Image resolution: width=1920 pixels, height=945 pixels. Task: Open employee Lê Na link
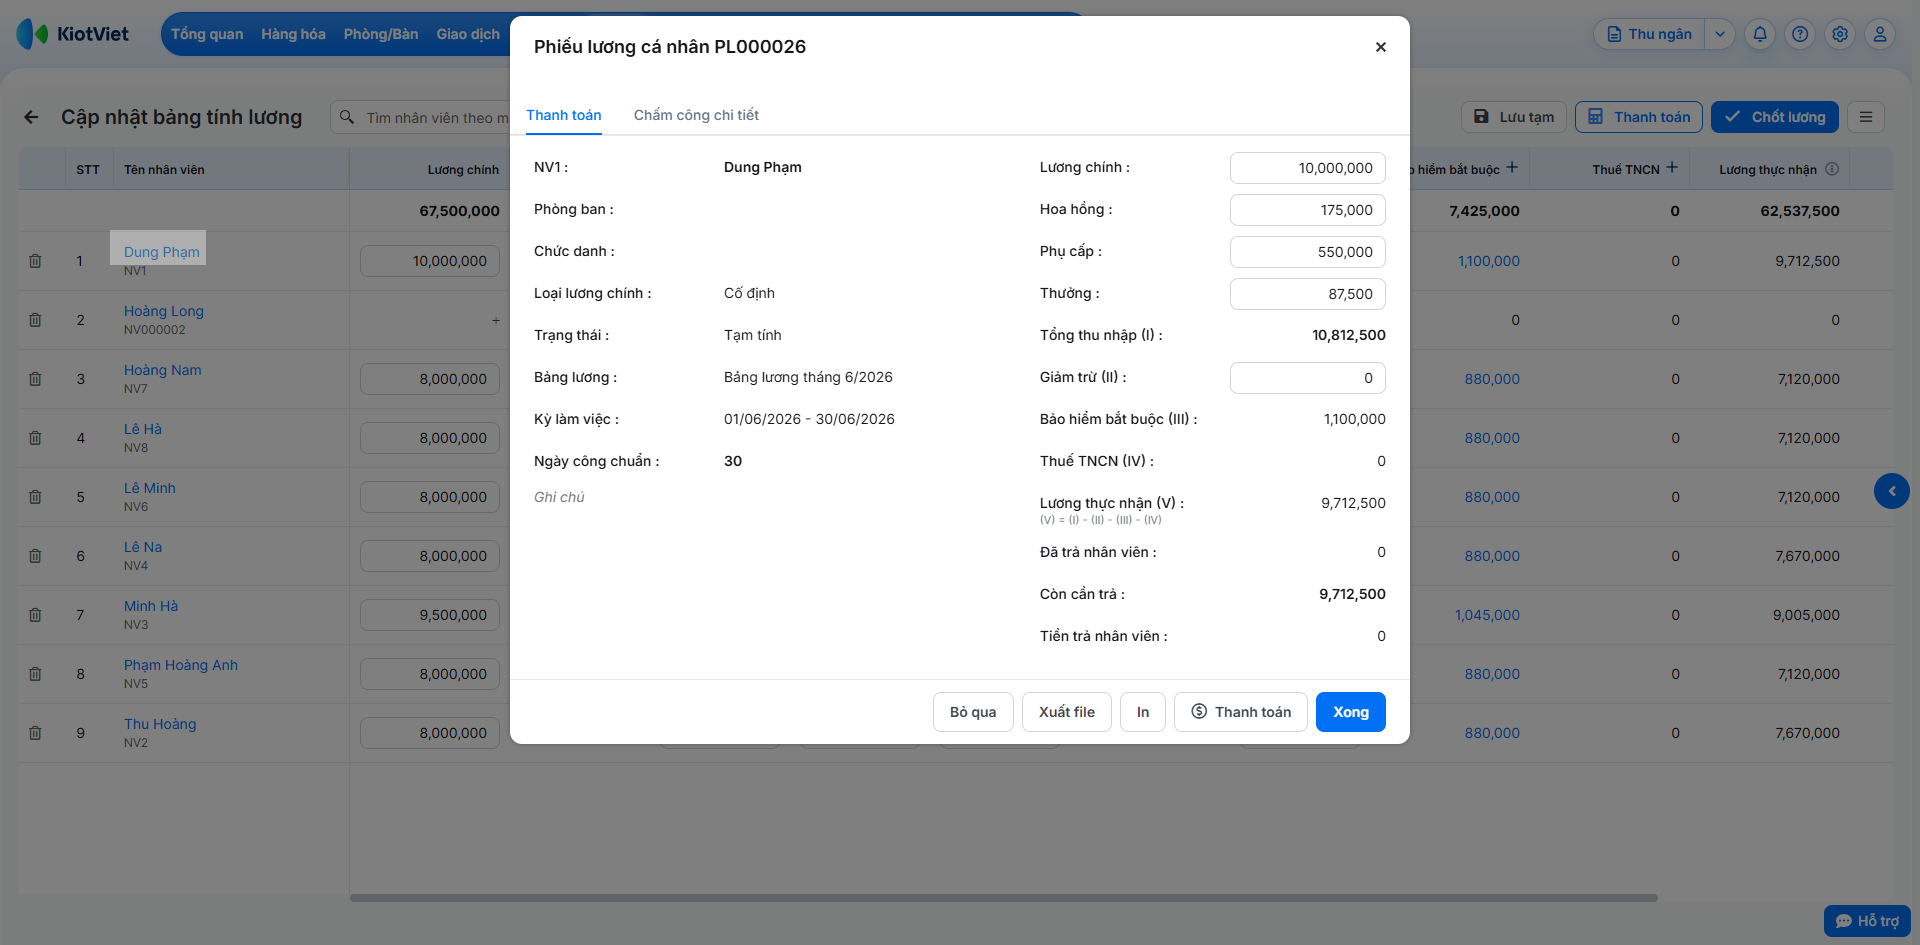point(143,547)
